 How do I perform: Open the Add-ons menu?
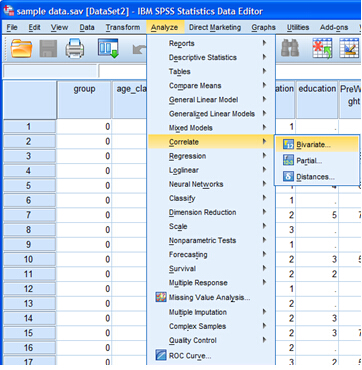334,27
